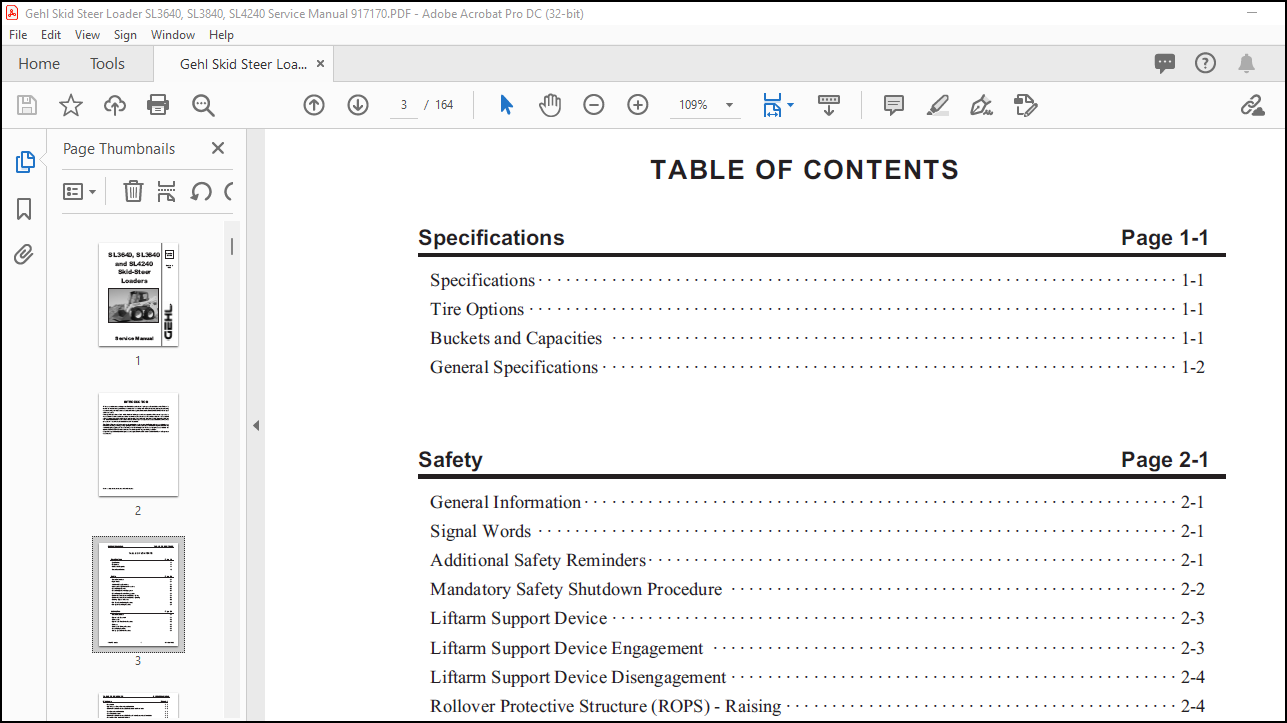Image resolution: width=1287 pixels, height=723 pixels.
Task: Select page 3 table of contents thumbnail
Action: (138, 594)
